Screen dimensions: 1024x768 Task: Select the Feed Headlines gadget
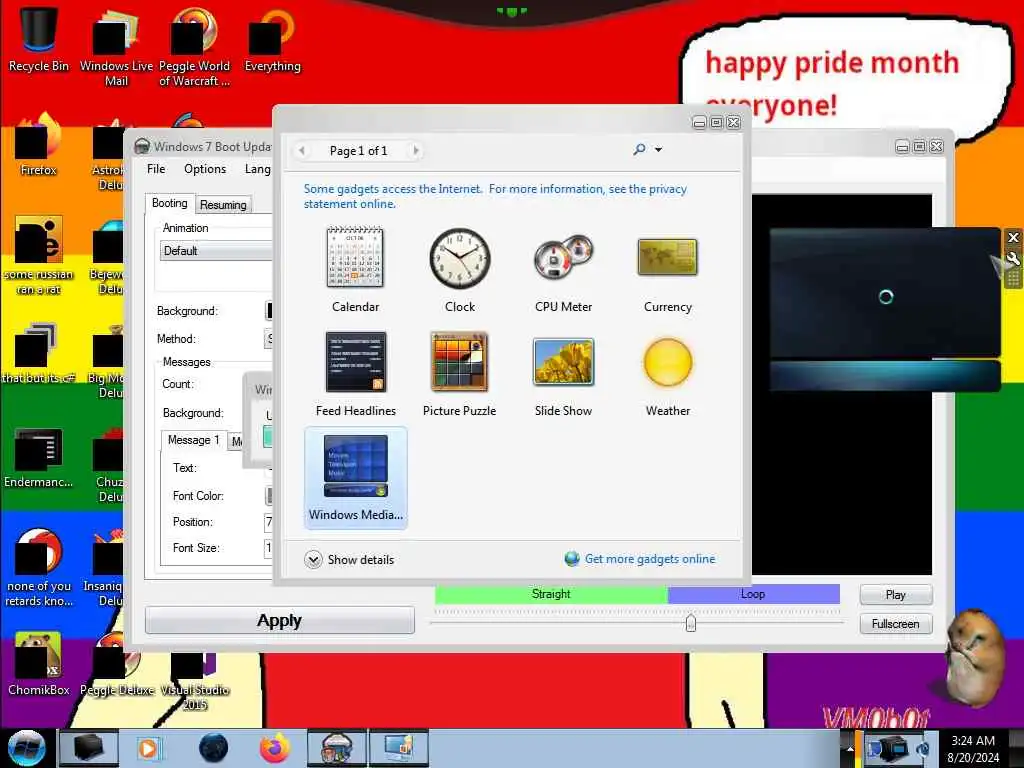pyautogui.click(x=355, y=374)
